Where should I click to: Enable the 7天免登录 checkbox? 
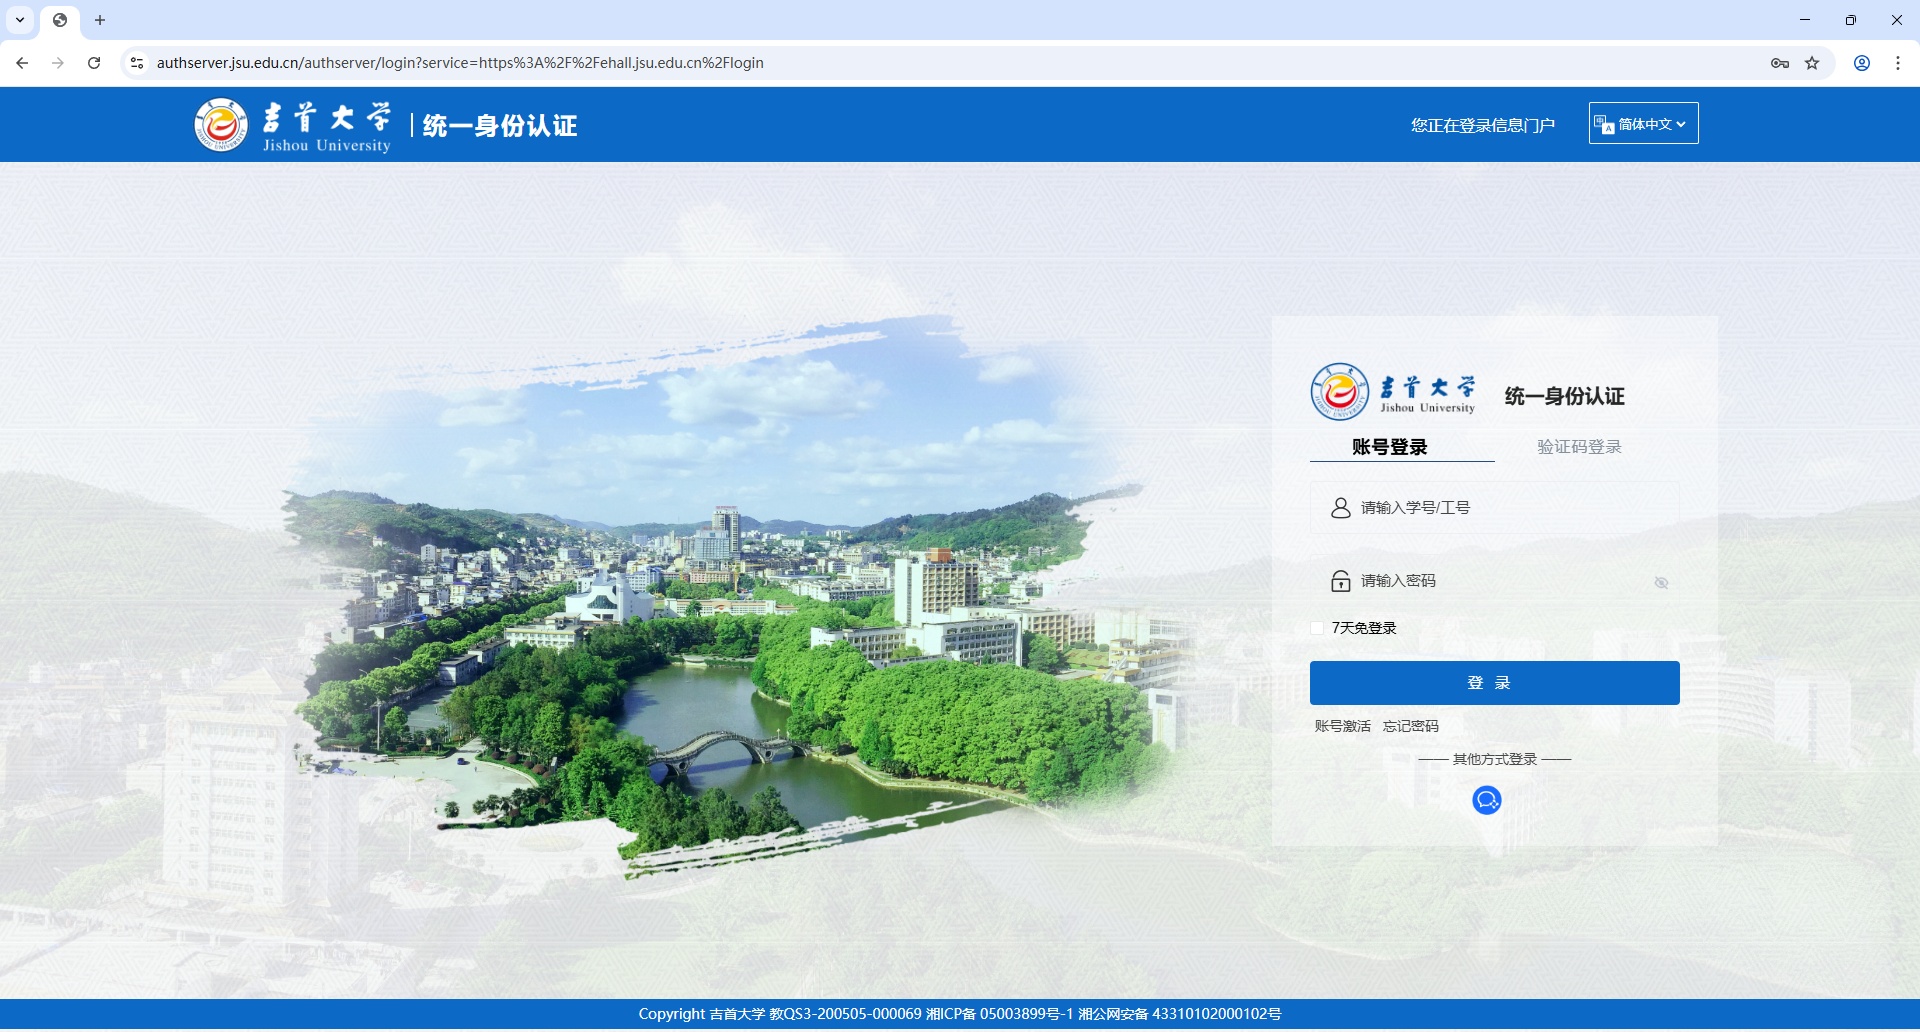click(1318, 628)
